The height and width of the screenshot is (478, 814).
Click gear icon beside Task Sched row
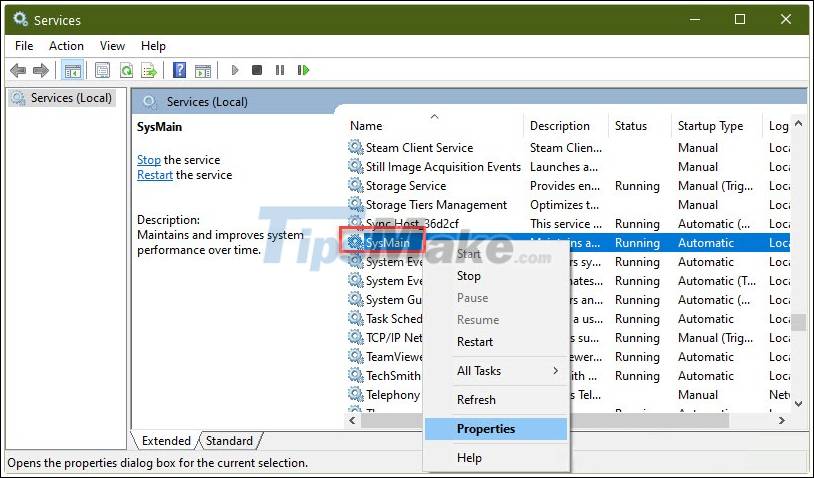[x=356, y=319]
